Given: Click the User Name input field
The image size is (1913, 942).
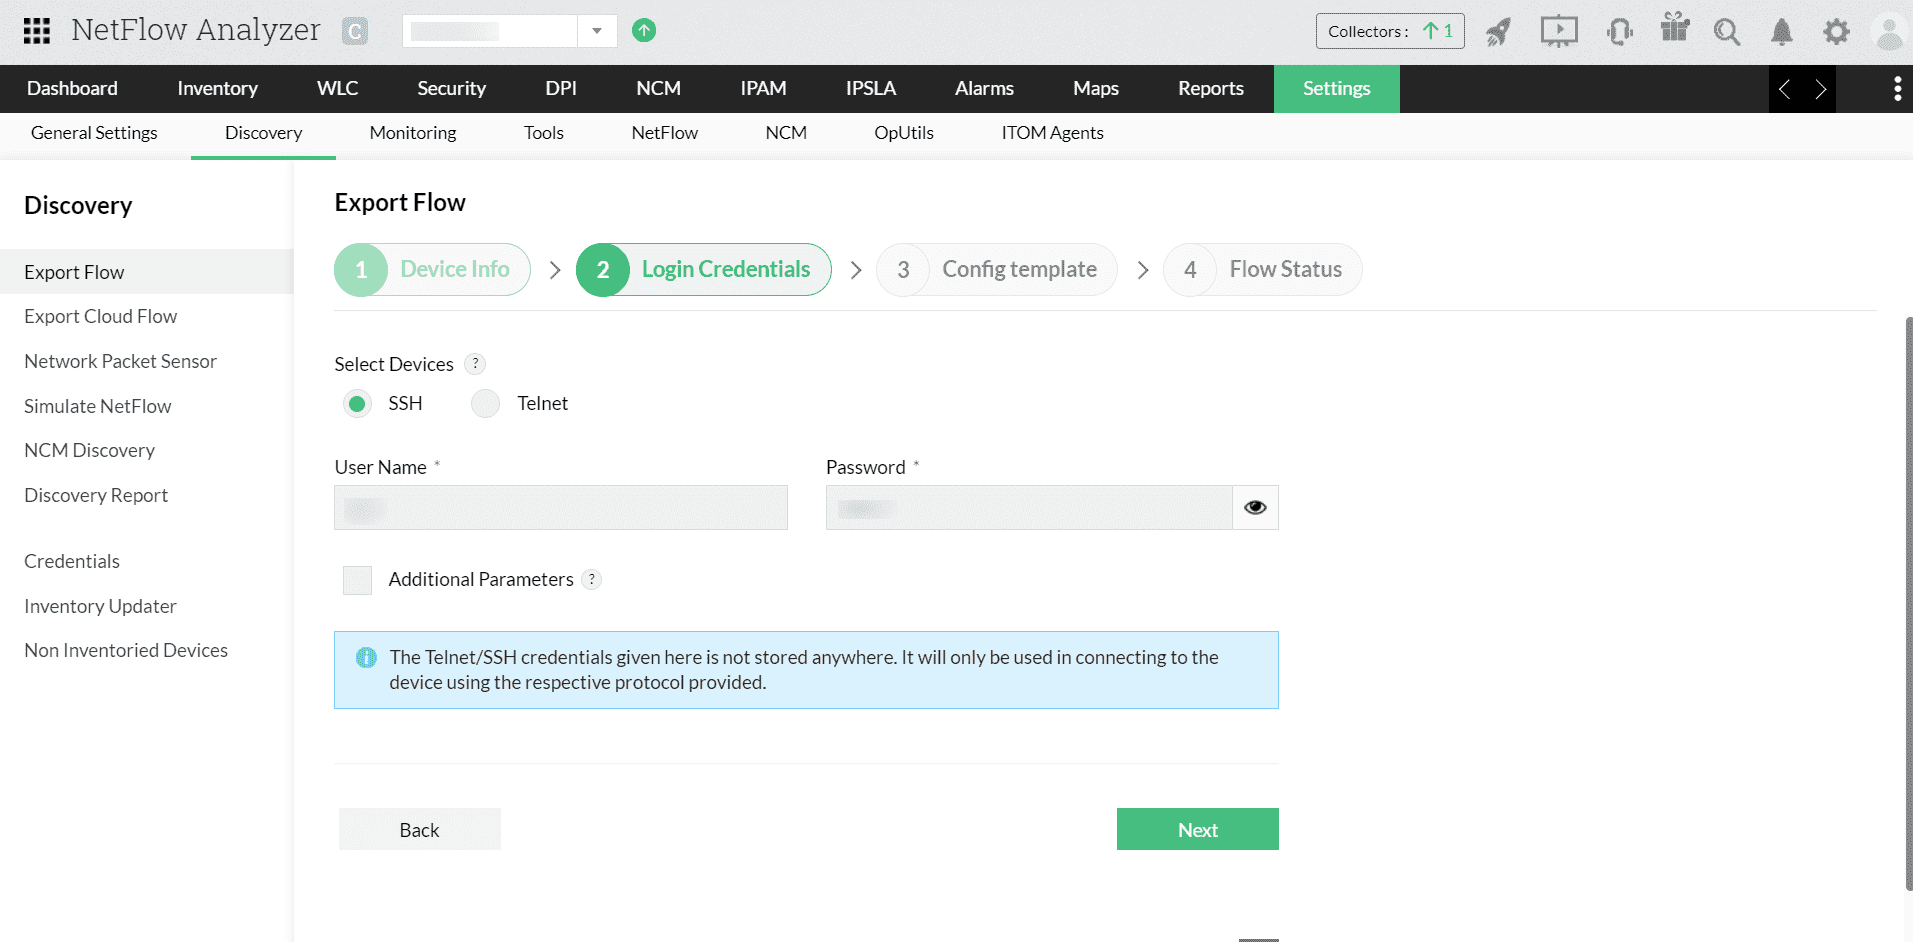Looking at the screenshot, I should point(561,508).
